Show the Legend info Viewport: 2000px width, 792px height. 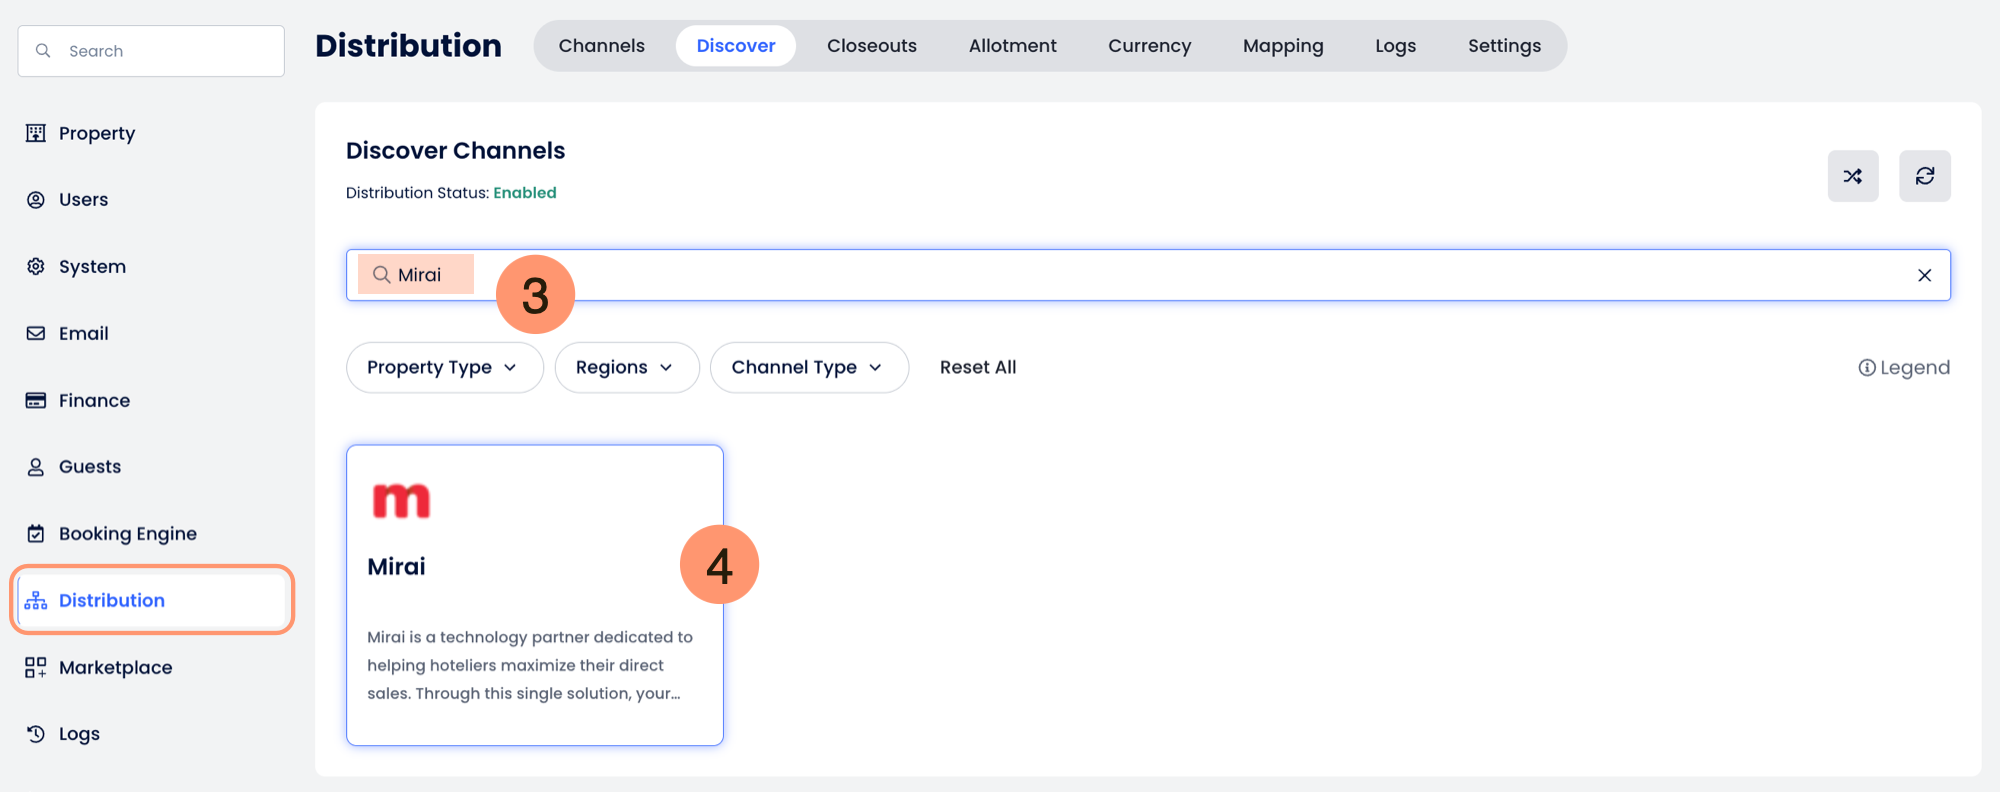[1903, 368]
